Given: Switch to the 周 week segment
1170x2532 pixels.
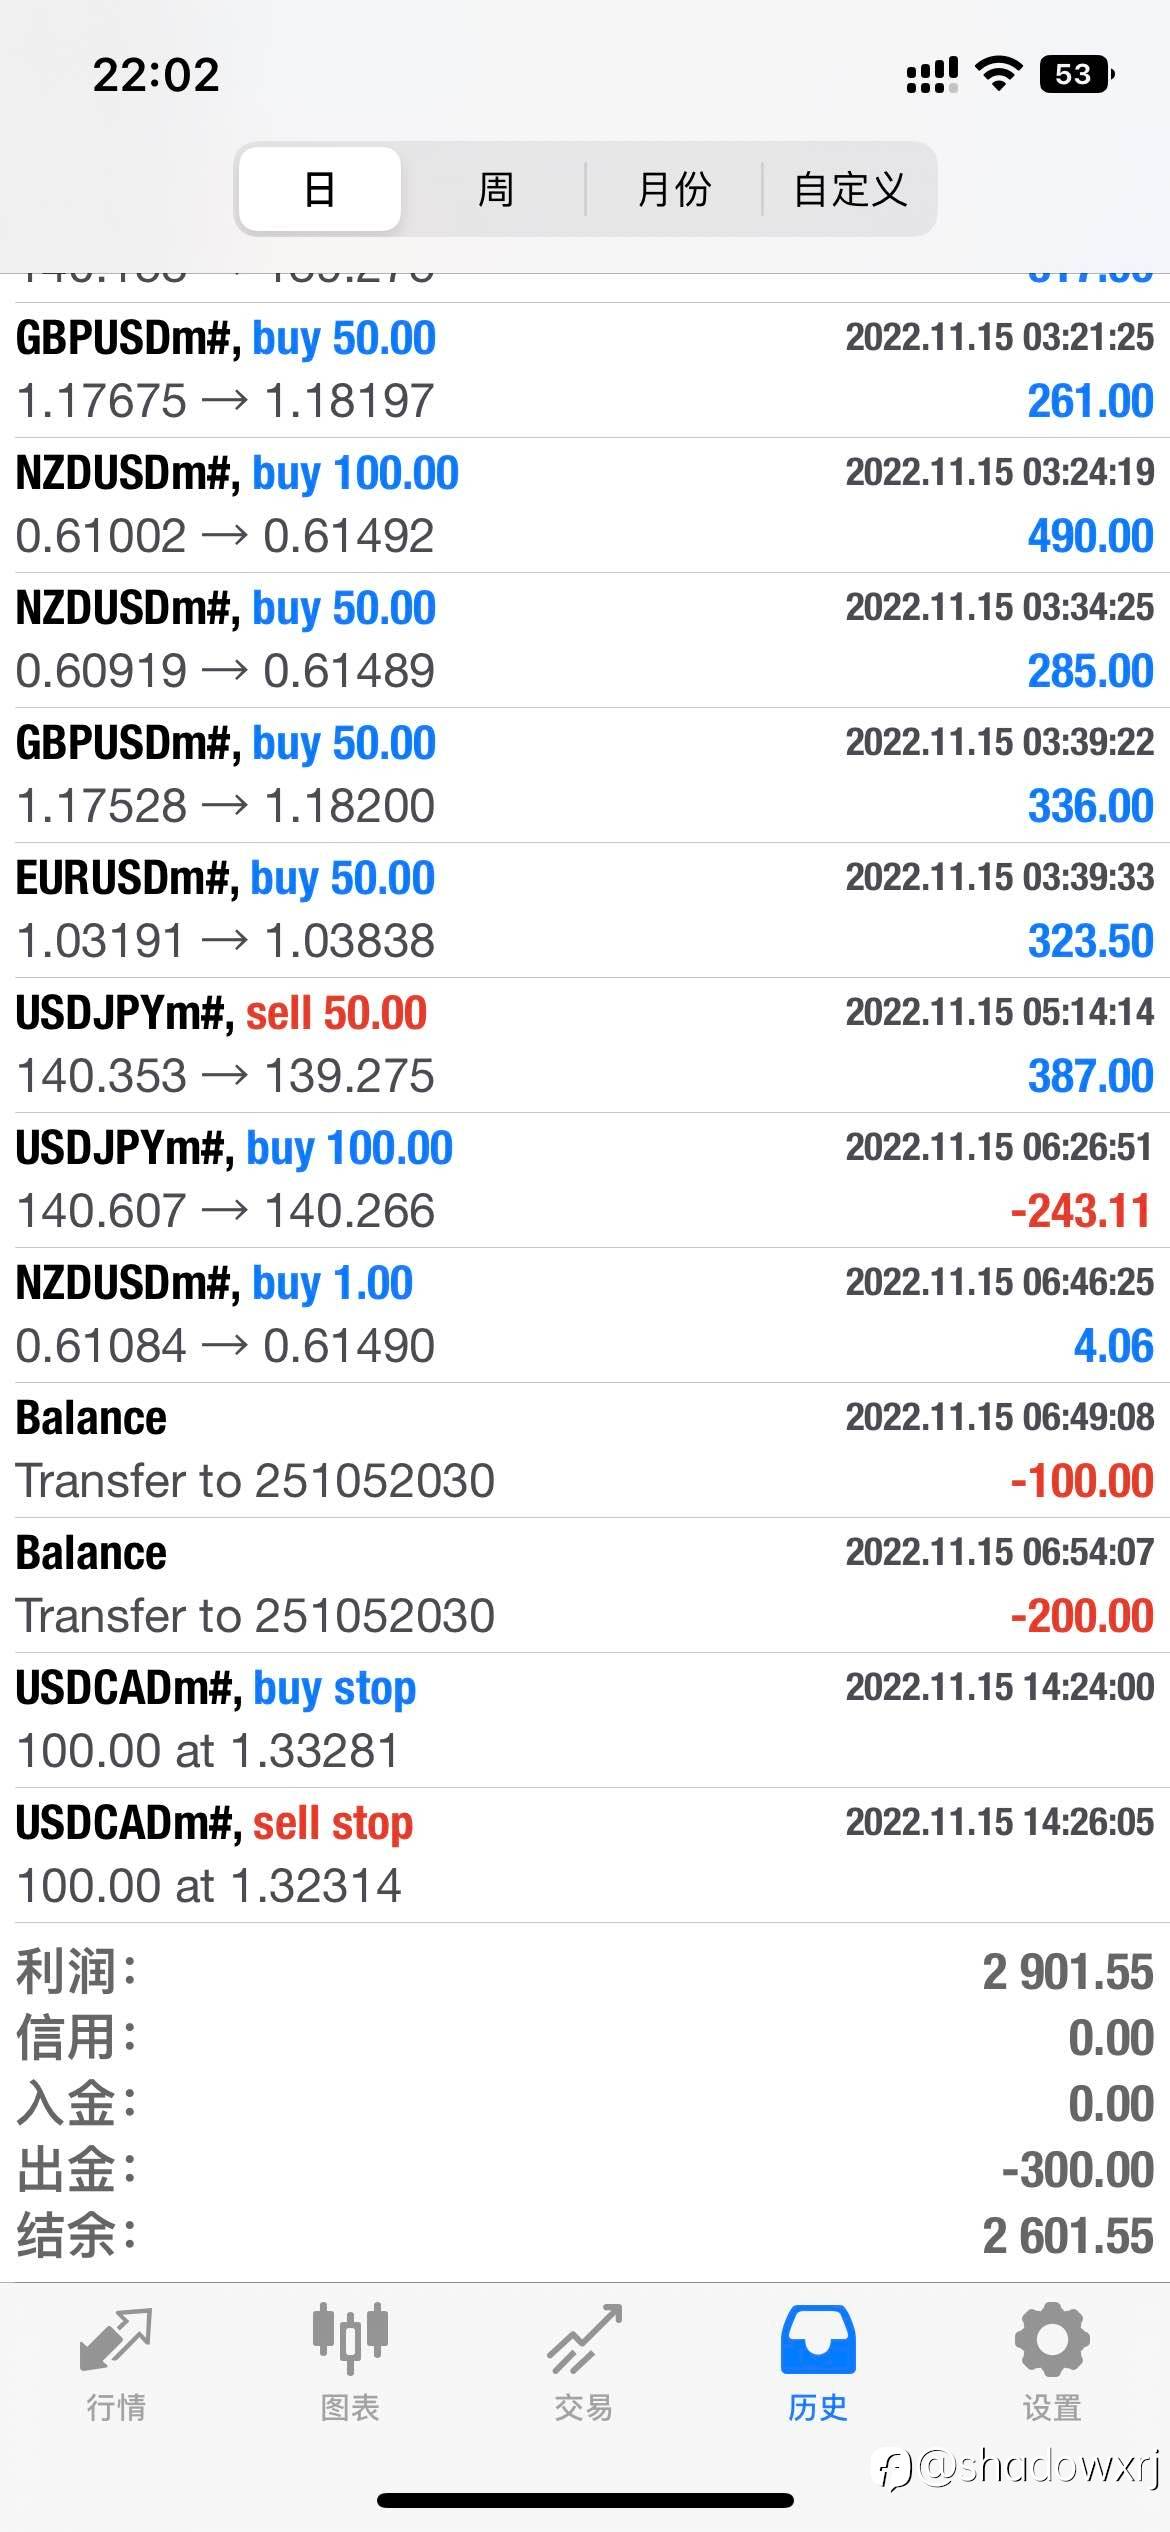Looking at the screenshot, I should pos(496,189).
